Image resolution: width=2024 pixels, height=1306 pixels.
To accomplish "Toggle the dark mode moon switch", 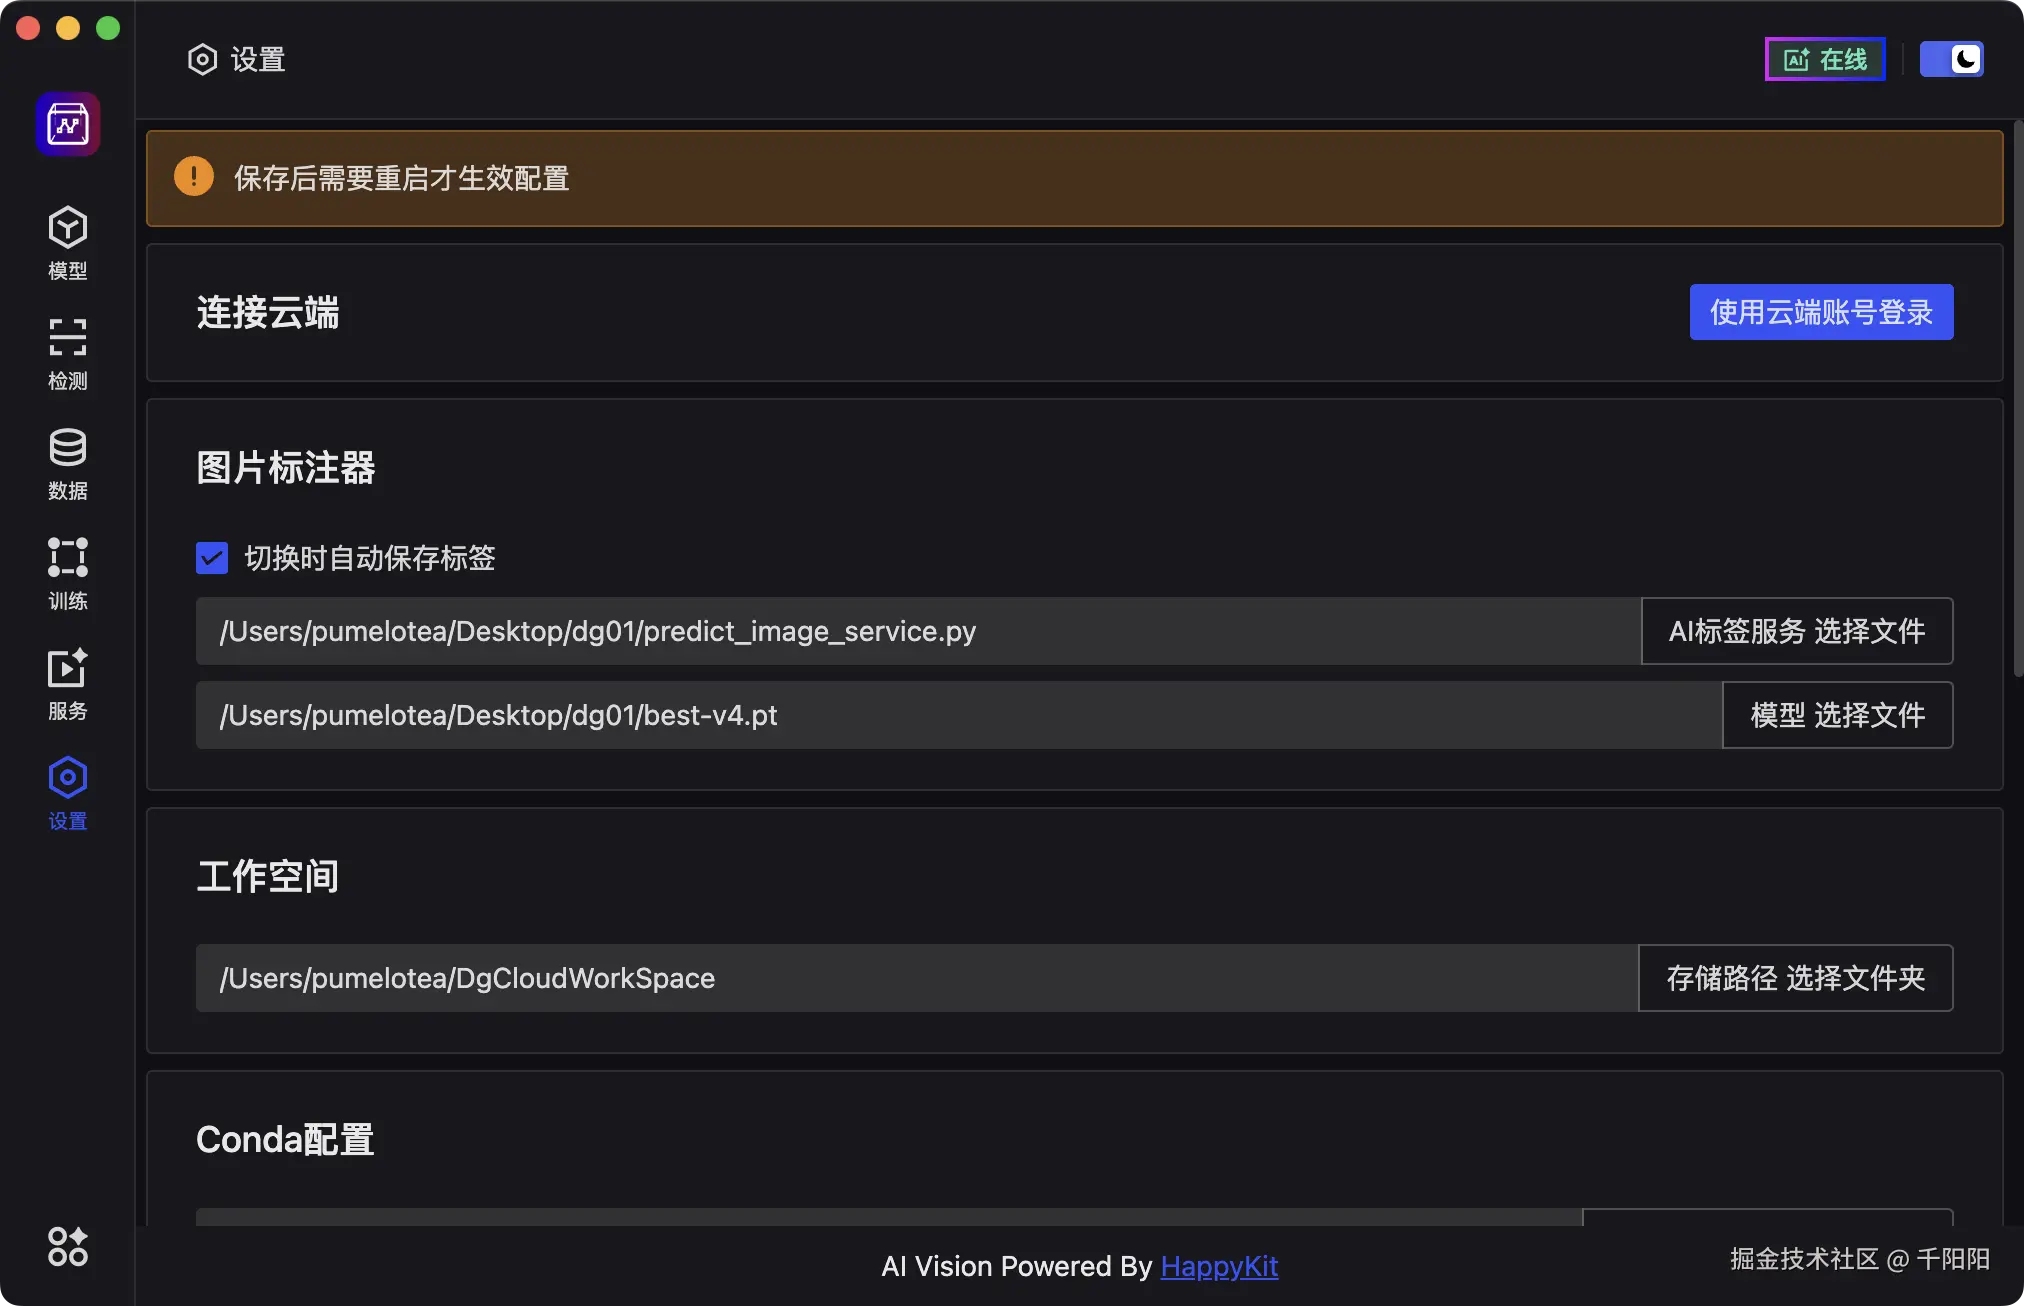I will click(x=1951, y=60).
